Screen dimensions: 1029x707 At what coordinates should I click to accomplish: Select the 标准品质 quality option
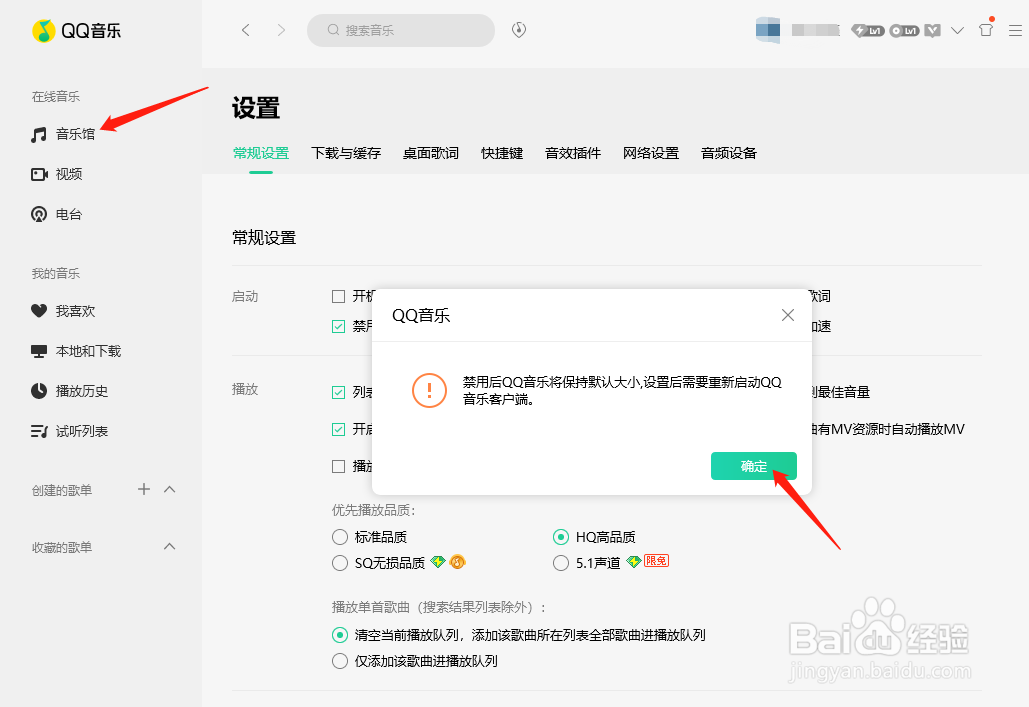(x=340, y=536)
